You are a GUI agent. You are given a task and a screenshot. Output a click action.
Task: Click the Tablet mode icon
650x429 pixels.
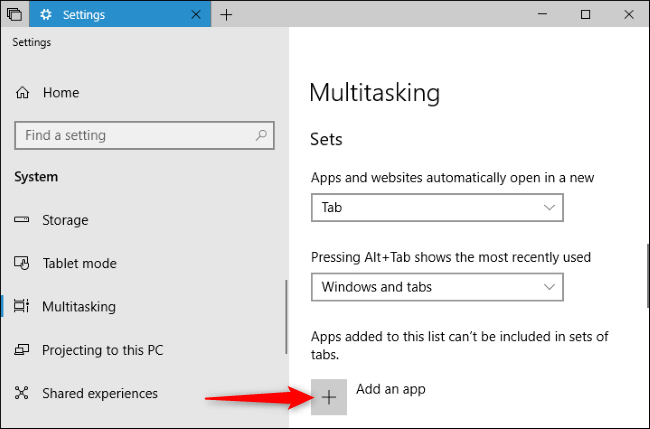click(x=23, y=263)
